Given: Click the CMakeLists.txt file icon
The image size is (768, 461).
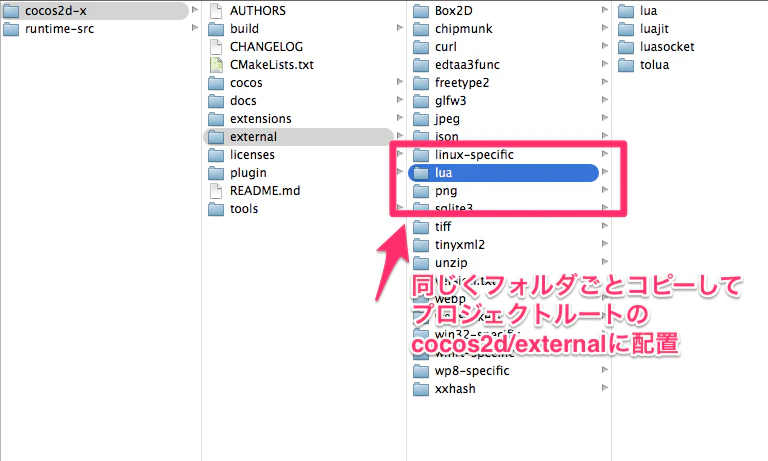Looking at the screenshot, I should tap(216, 65).
